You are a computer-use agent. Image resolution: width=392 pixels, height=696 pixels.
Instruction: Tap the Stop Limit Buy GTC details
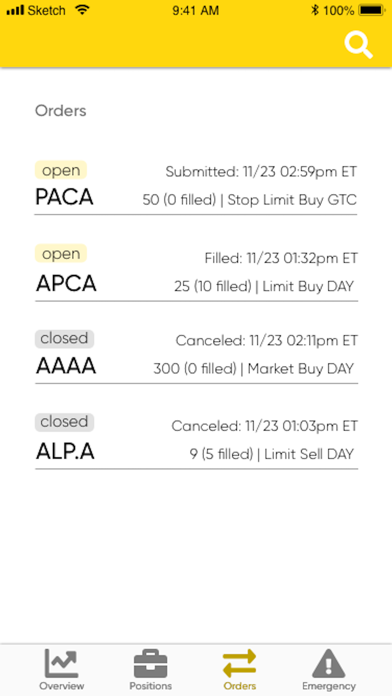click(x=292, y=200)
